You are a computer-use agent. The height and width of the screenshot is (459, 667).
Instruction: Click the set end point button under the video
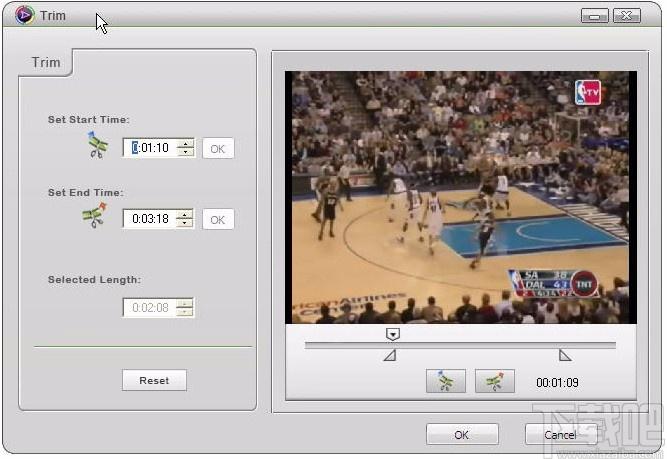coord(494,381)
